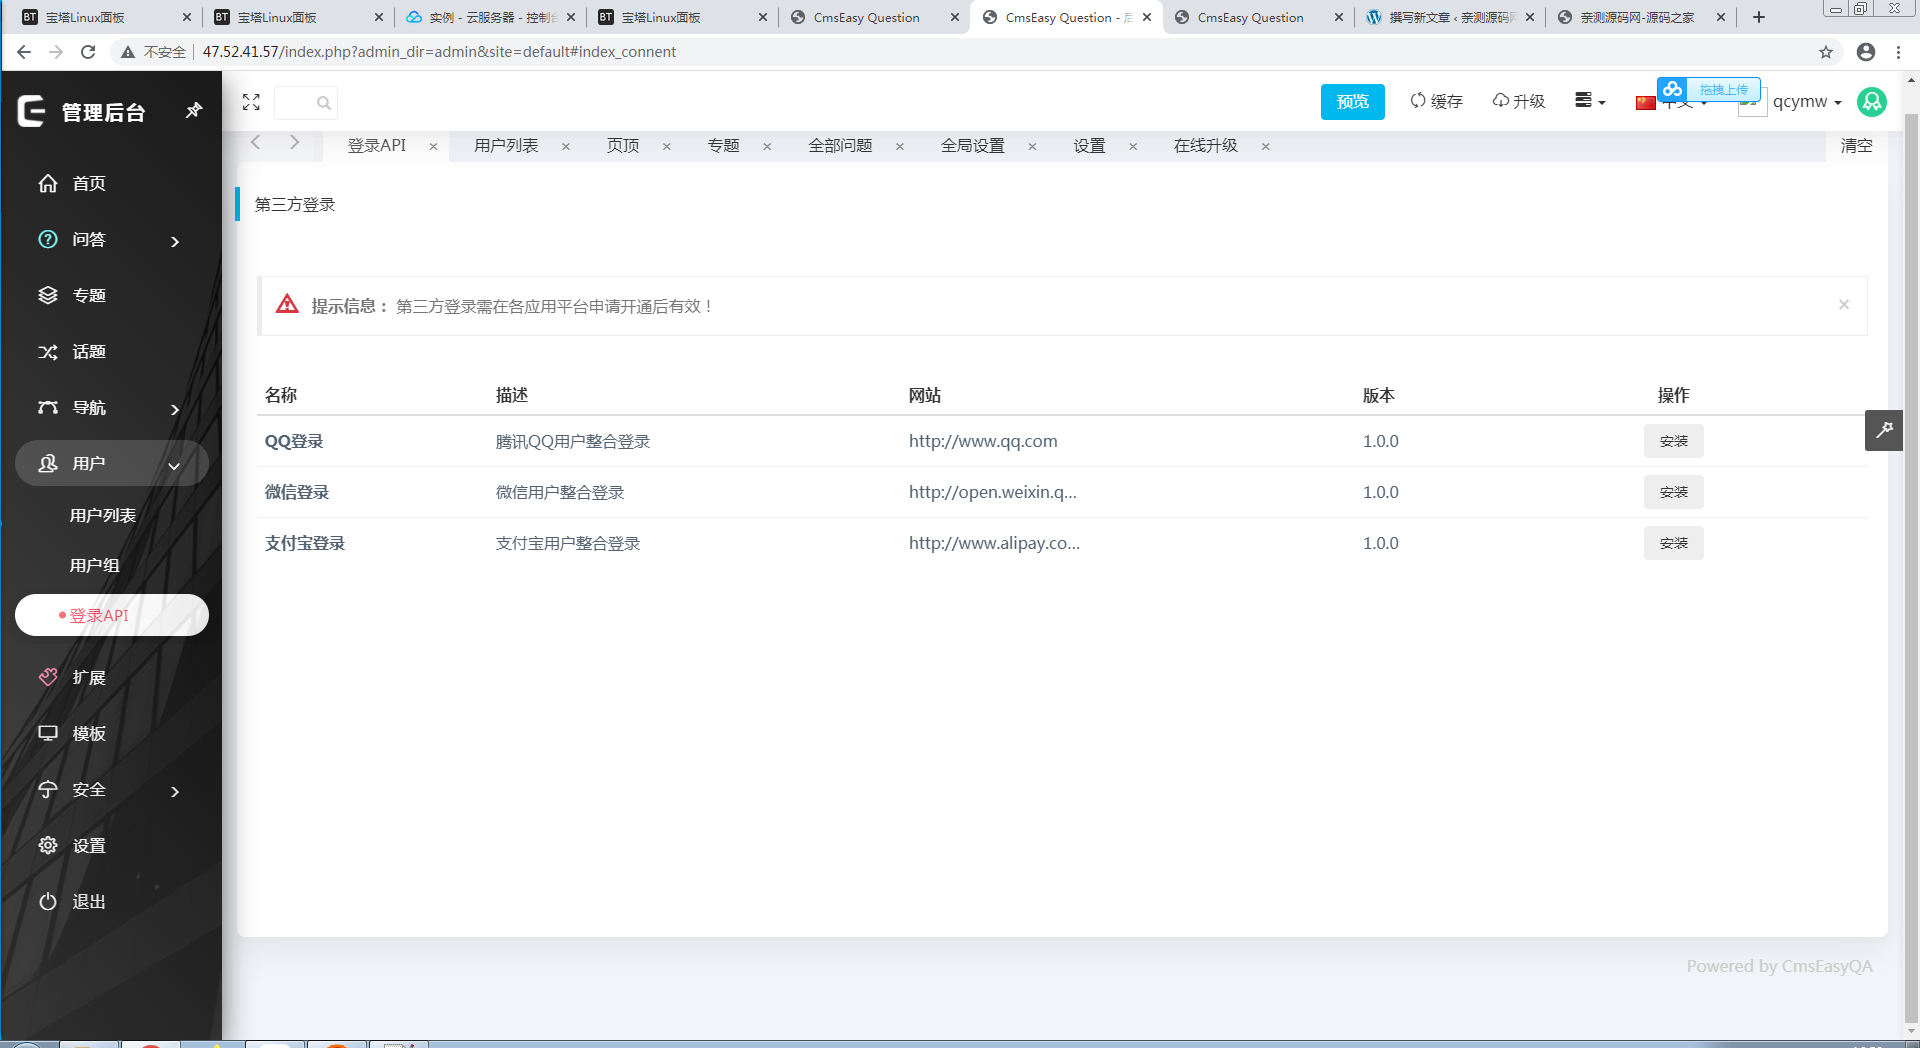Reload the browser page

point(88,52)
